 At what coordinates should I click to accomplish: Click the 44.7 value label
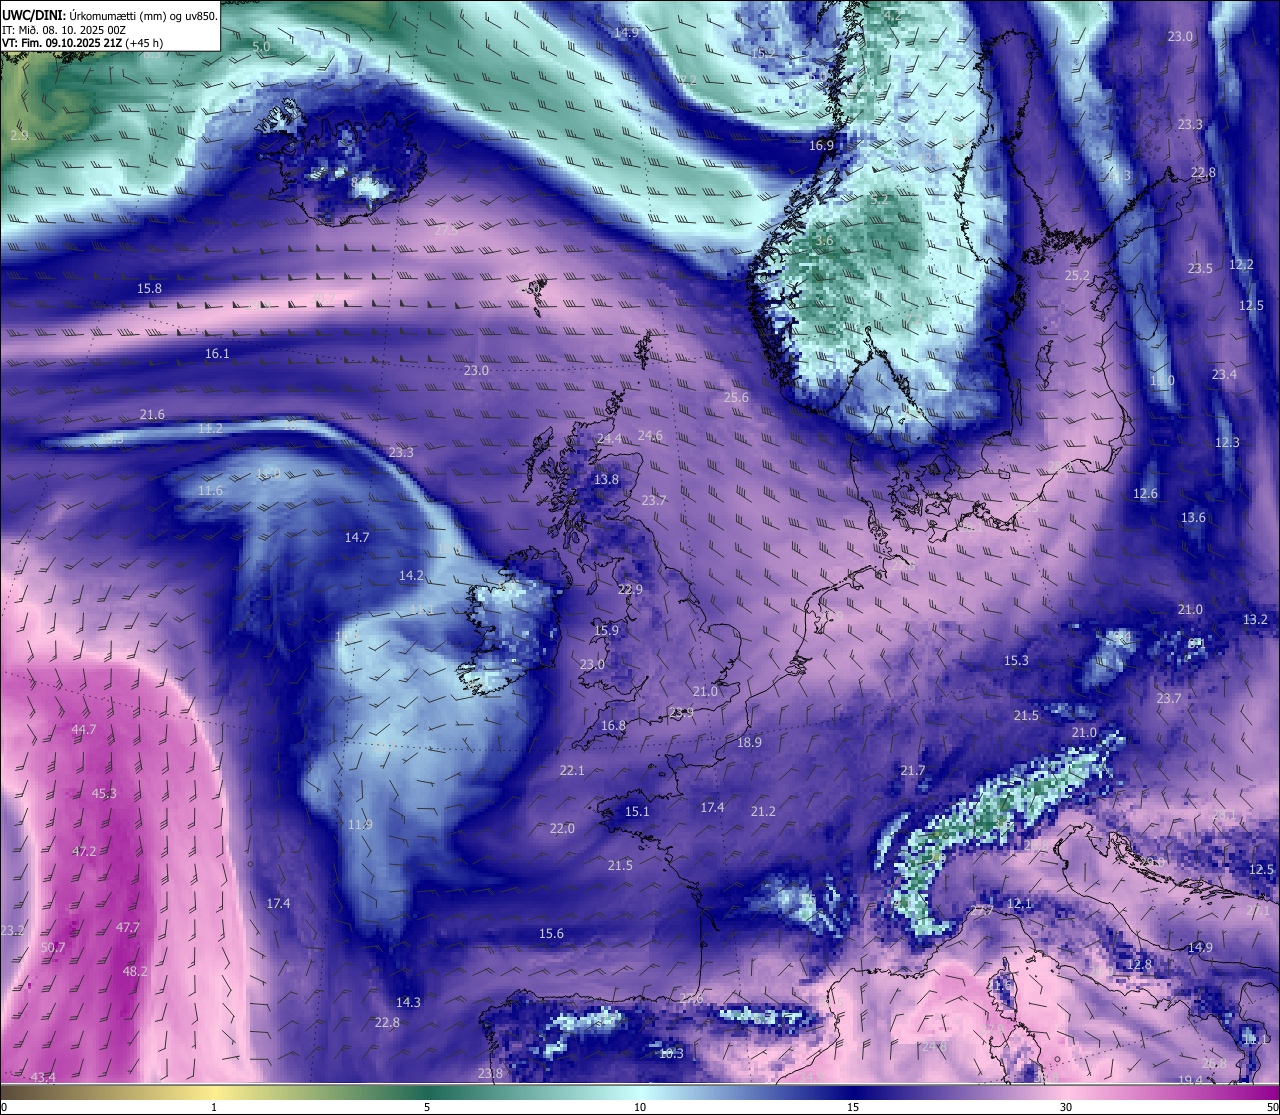click(x=84, y=729)
